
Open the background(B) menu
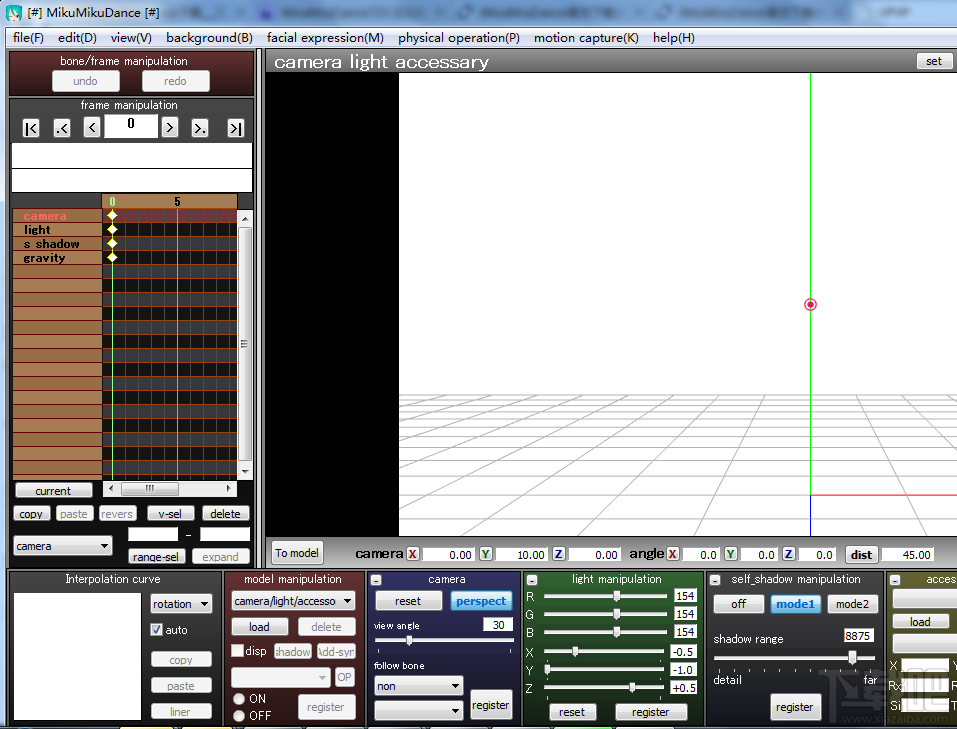[209, 38]
